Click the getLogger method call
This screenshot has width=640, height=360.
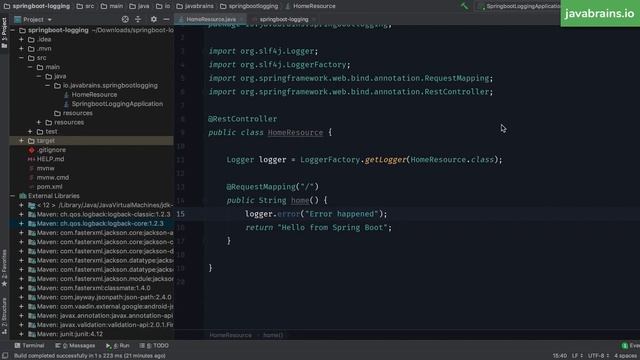(x=385, y=160)
